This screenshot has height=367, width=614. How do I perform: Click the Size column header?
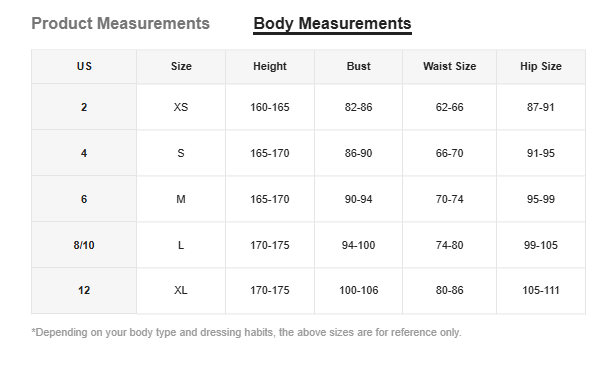pyautogui.click(x=181, y=66)
